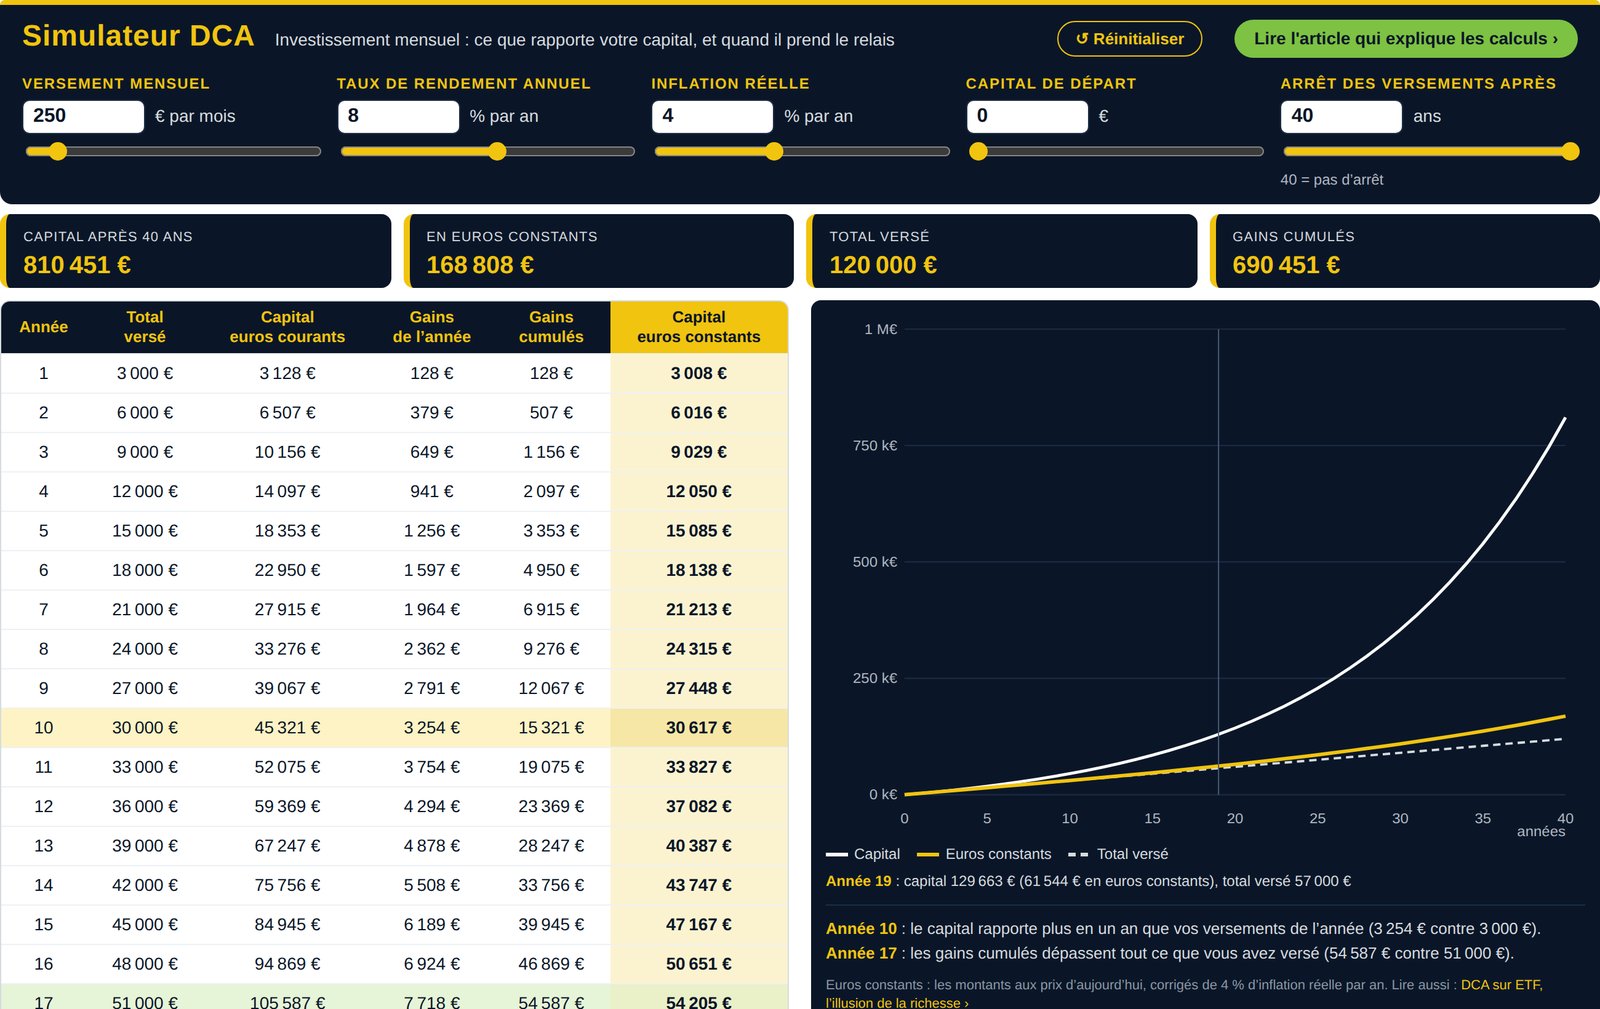Image resolution: width=1600 pixels, height=1009 pixels.
Task: Click the Capital de départ slider
Action: [1116, 152]
